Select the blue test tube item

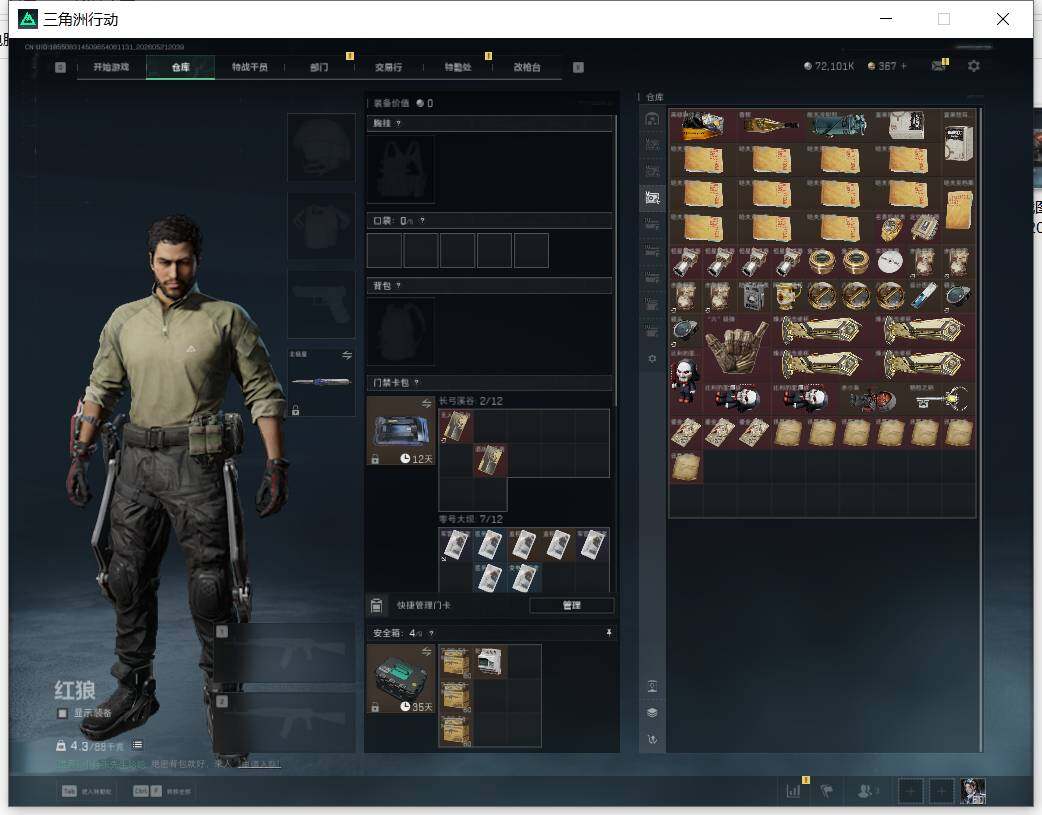click(x=924, y=296)
